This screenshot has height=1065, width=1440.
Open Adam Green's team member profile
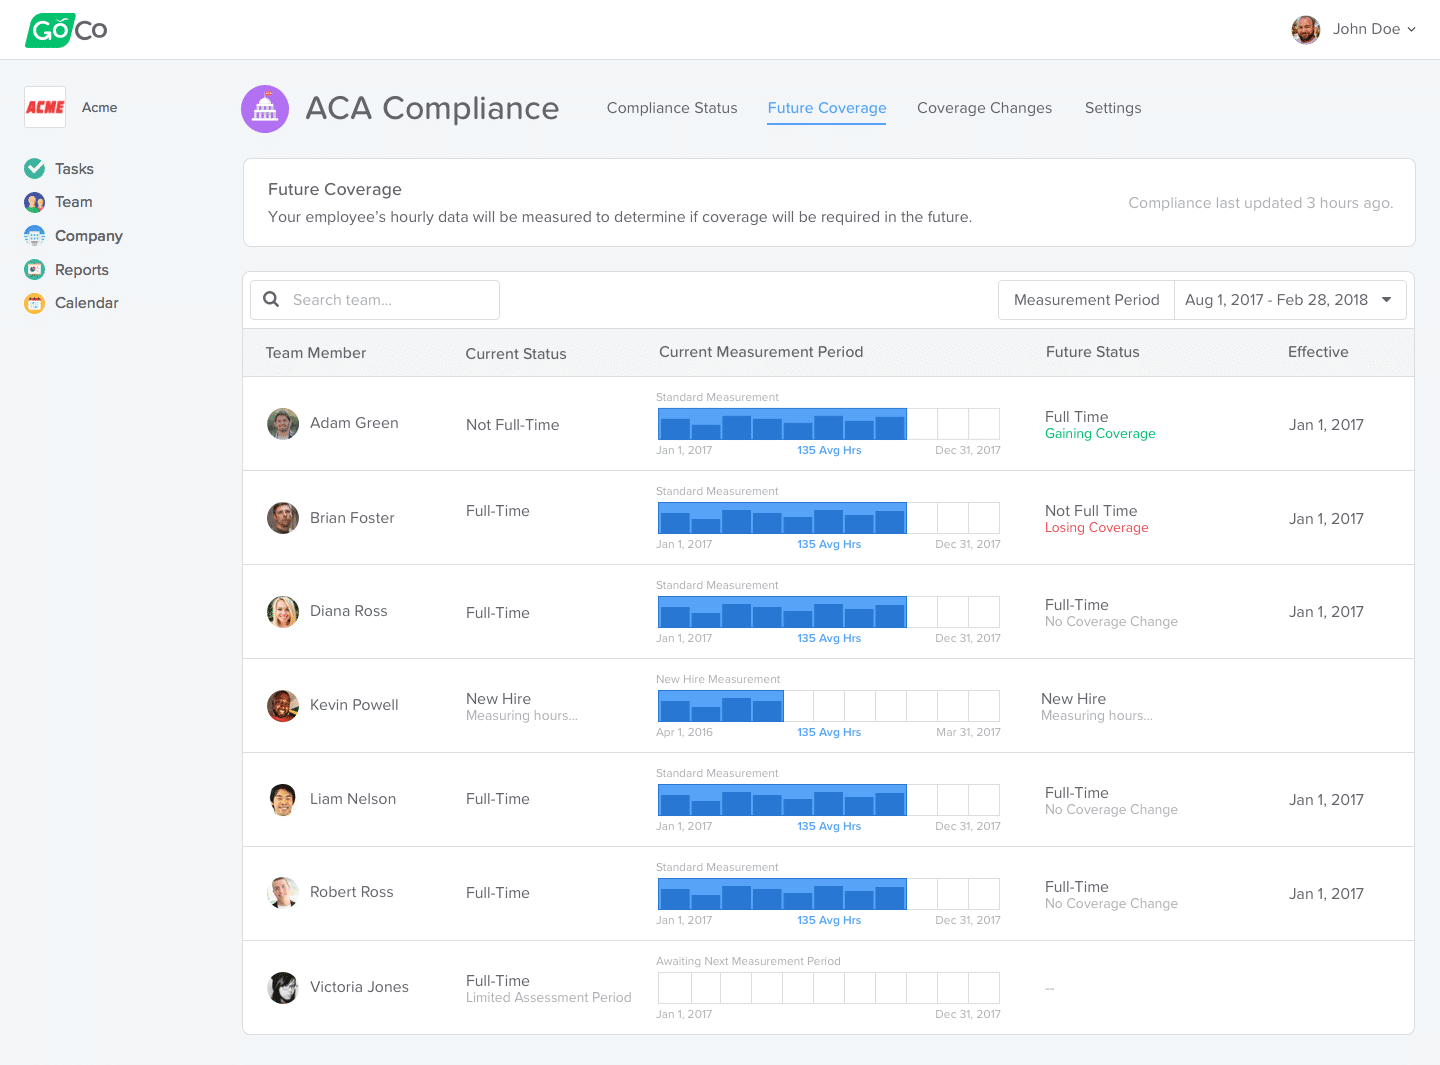(x=354, y=423)
